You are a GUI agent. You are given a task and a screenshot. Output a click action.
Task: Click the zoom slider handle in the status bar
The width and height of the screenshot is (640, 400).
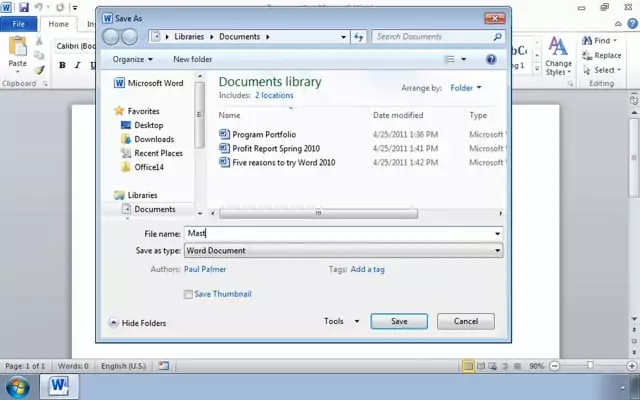click(x=590, y=365)
